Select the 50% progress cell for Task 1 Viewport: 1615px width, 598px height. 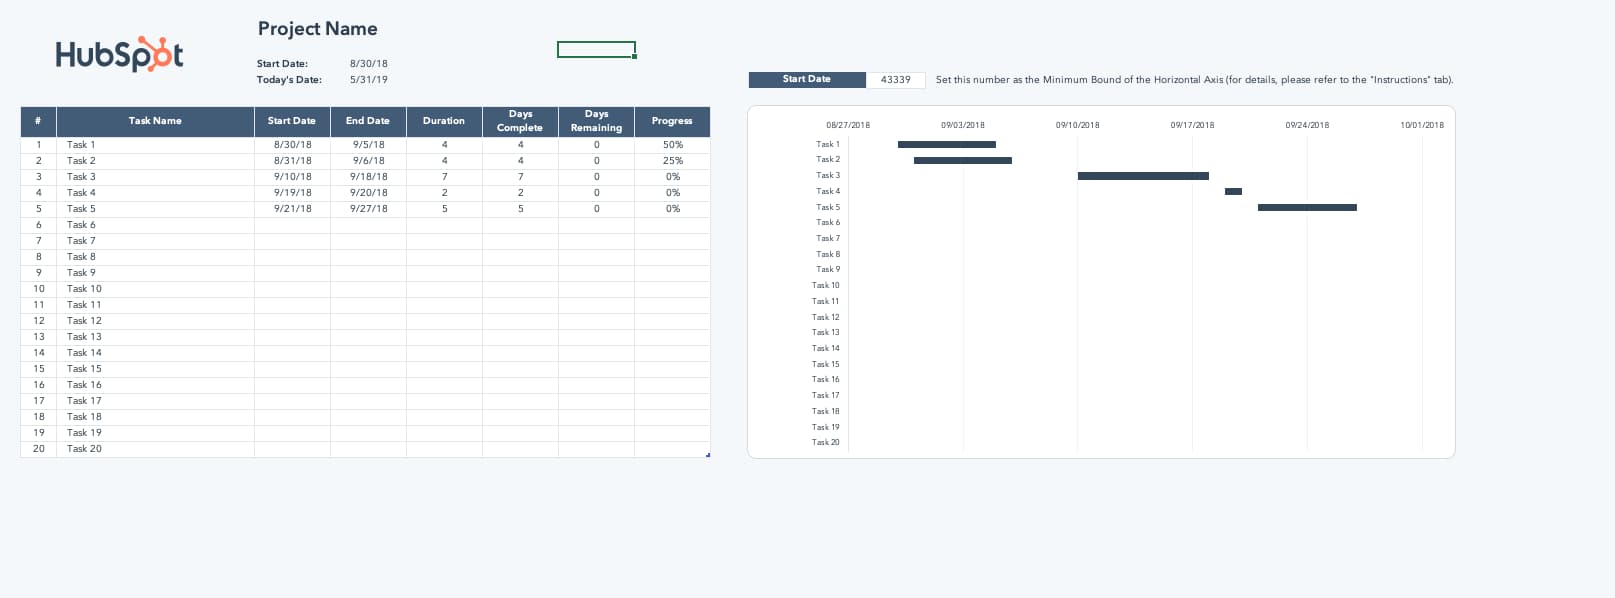672,145
